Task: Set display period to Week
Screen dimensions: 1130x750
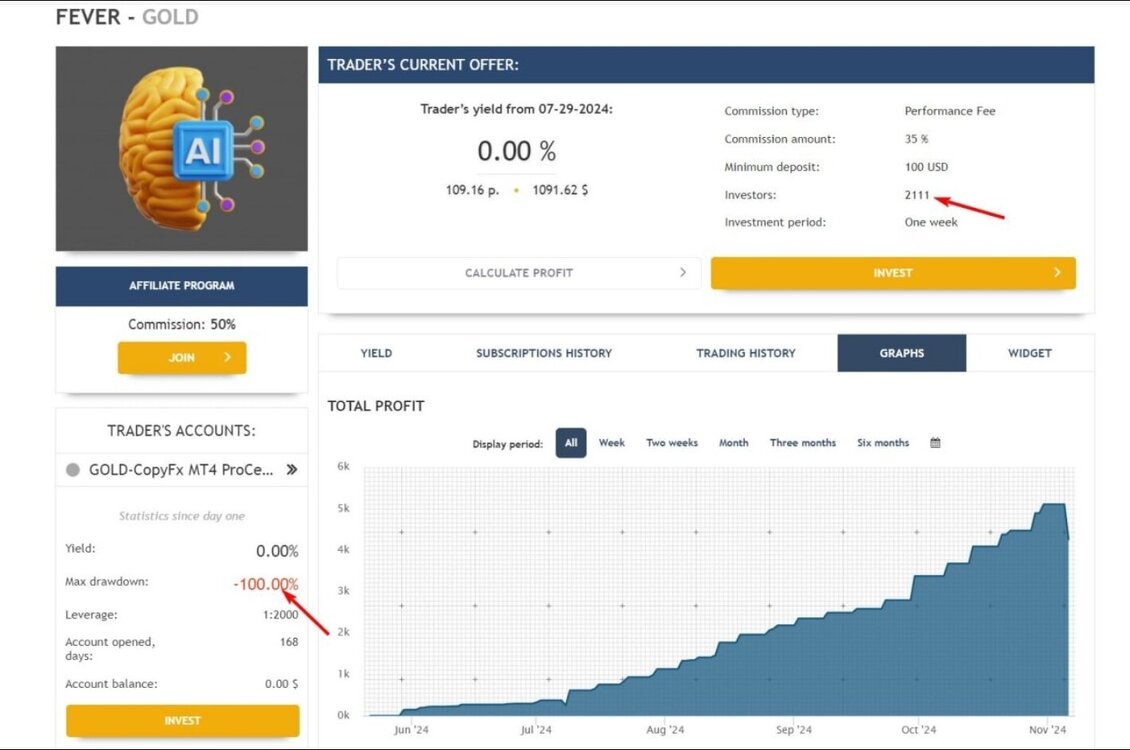Action: [611, 443]
